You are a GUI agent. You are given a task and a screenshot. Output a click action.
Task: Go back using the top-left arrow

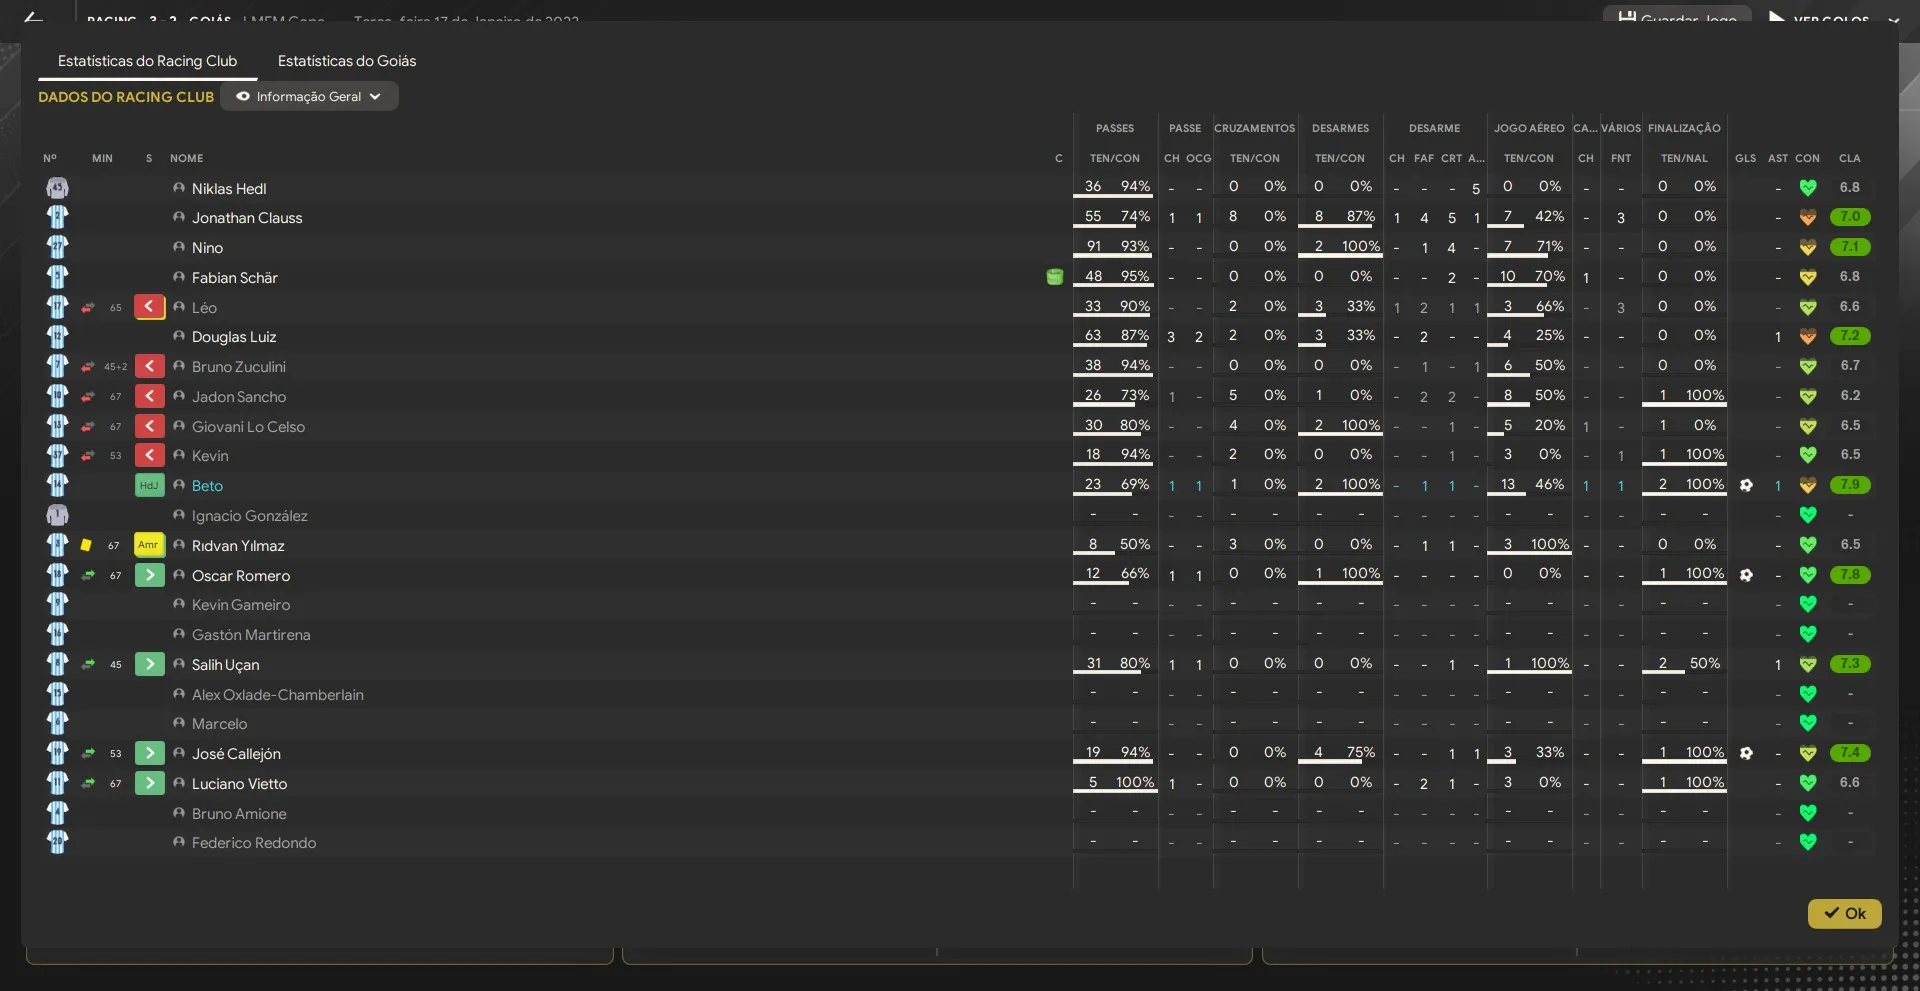[x=33, y=16]
